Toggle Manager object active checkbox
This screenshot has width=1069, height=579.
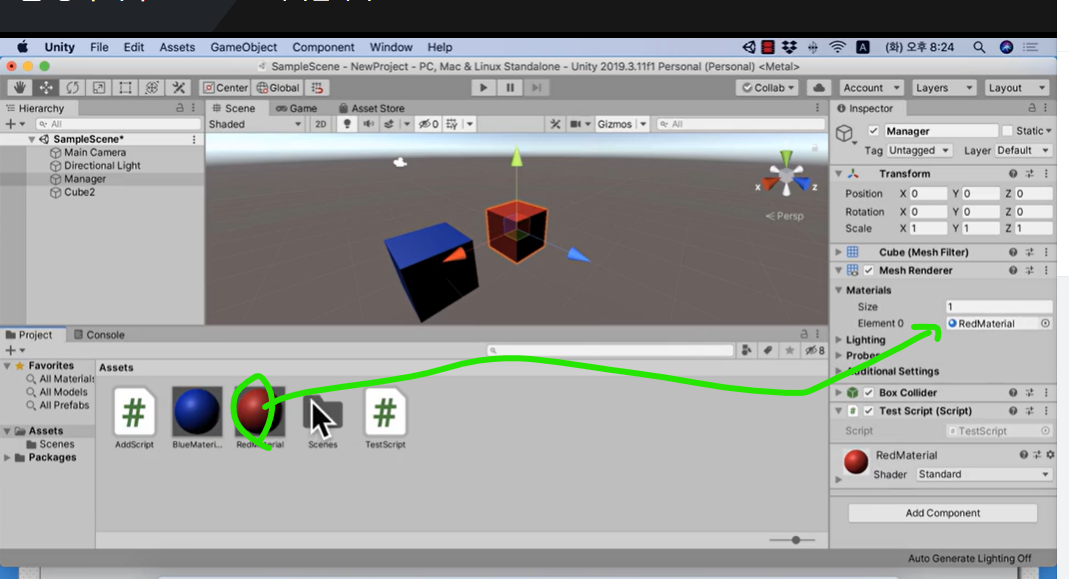point(873,131)
